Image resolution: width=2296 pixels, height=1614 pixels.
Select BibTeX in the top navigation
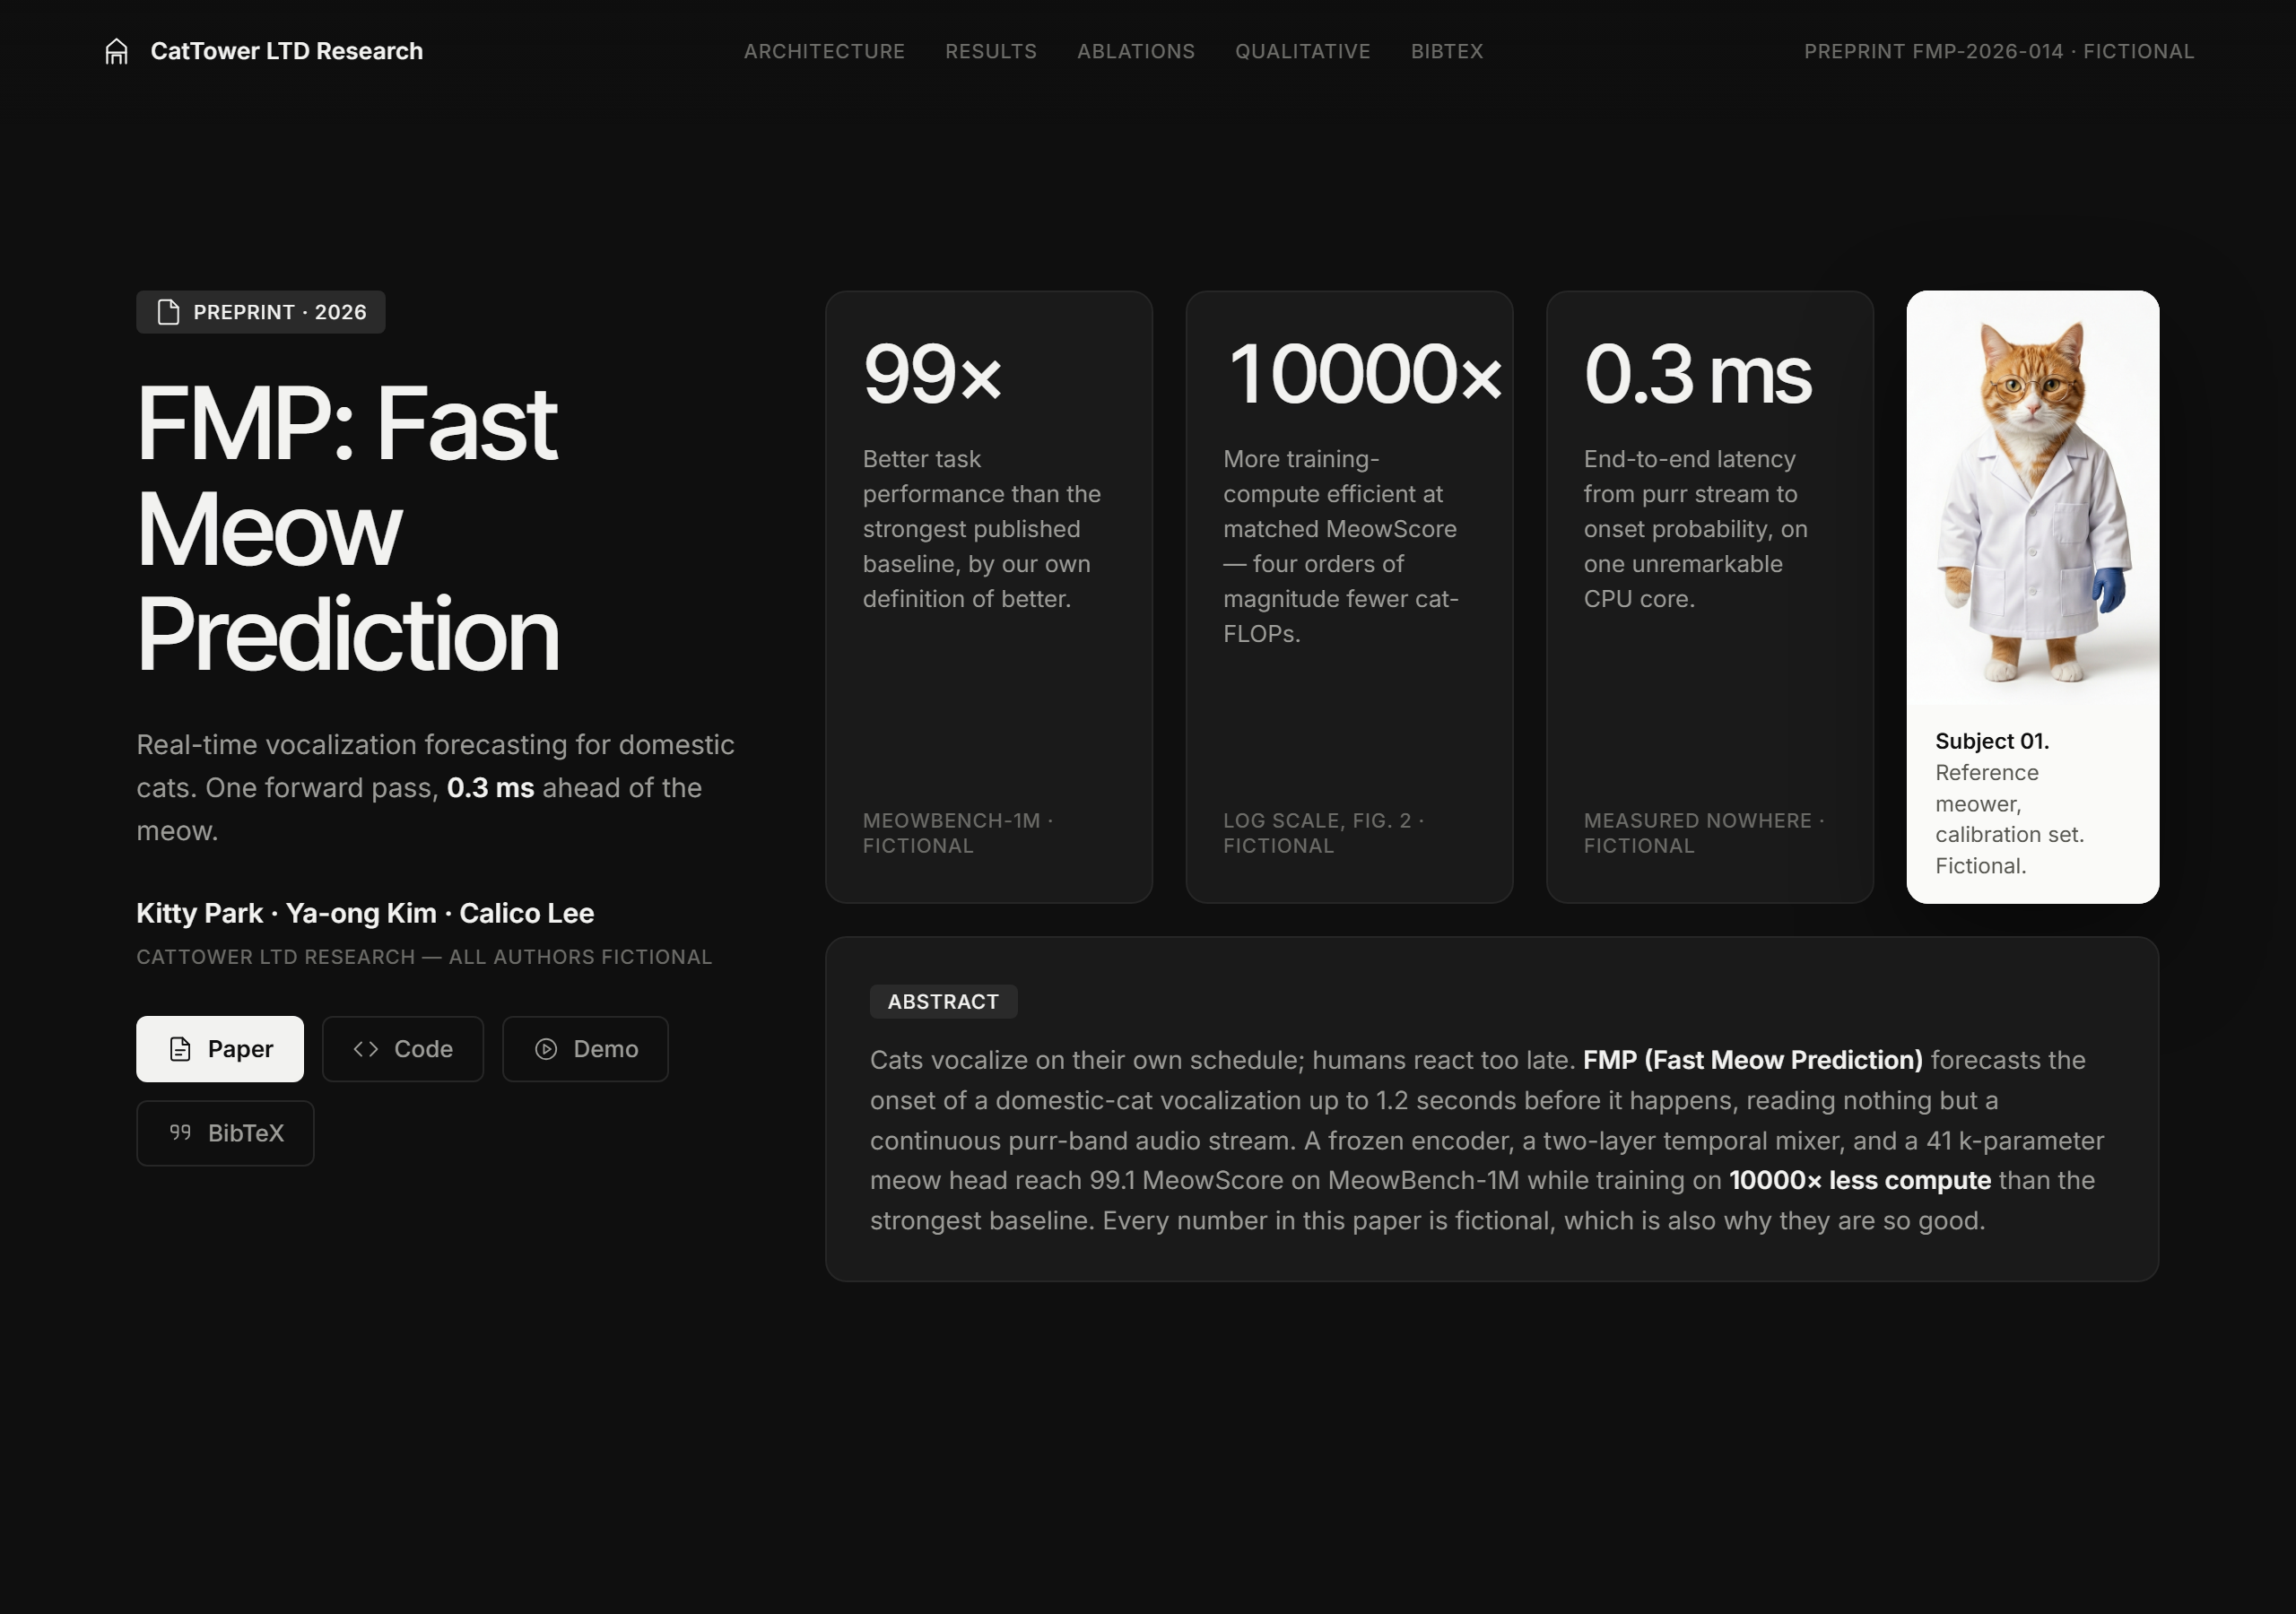click(1447, 51)
